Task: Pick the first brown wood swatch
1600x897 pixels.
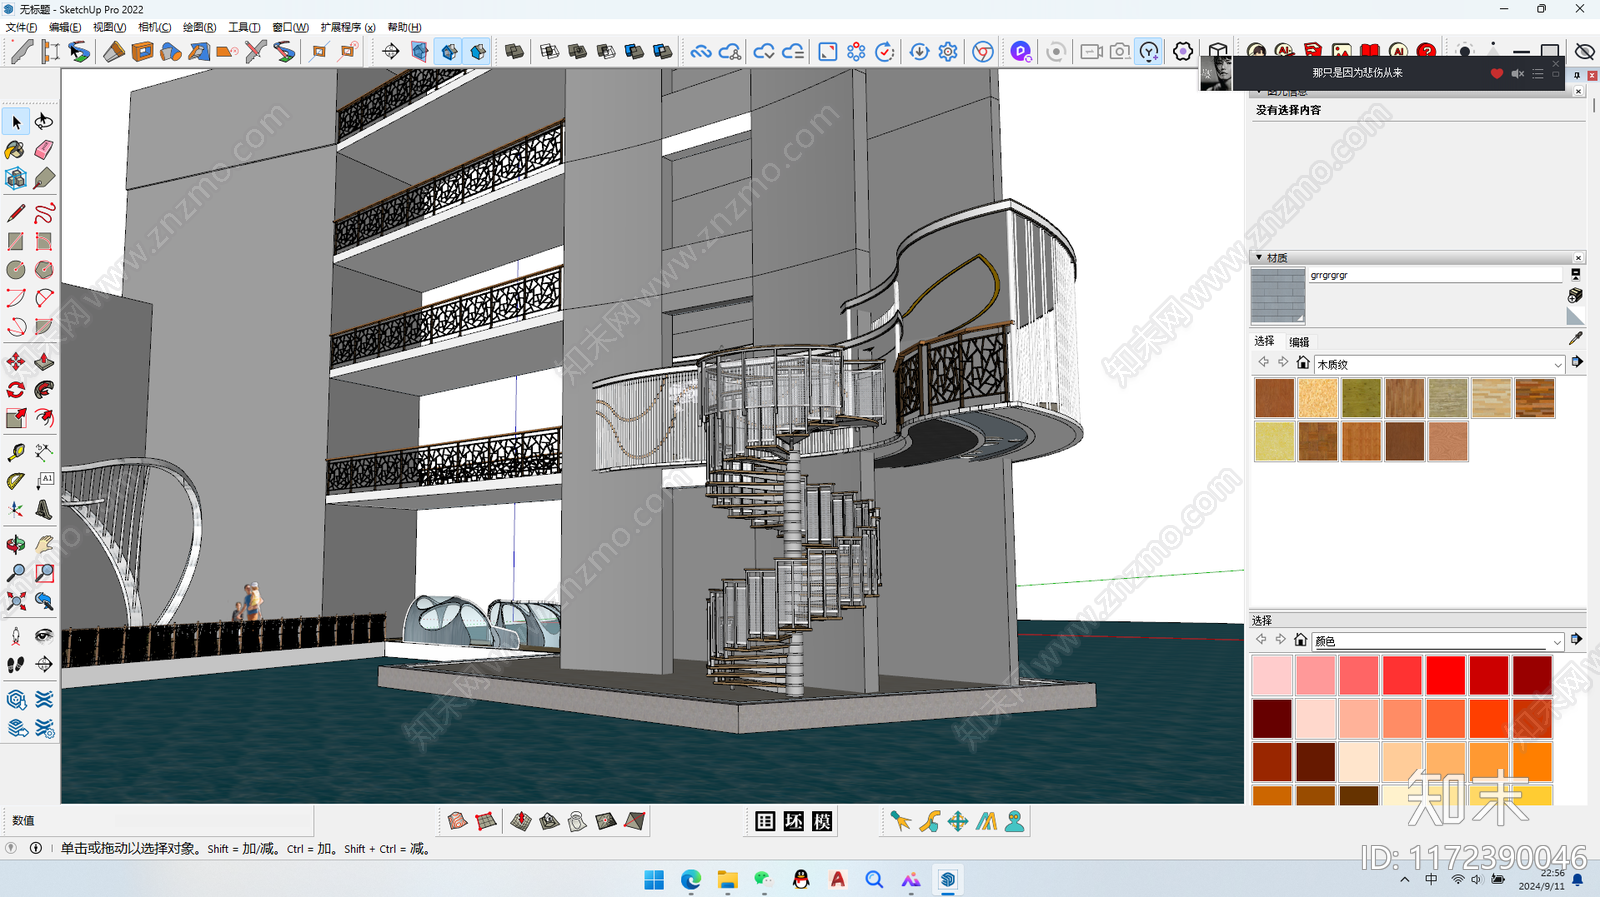Action: 1274,398
